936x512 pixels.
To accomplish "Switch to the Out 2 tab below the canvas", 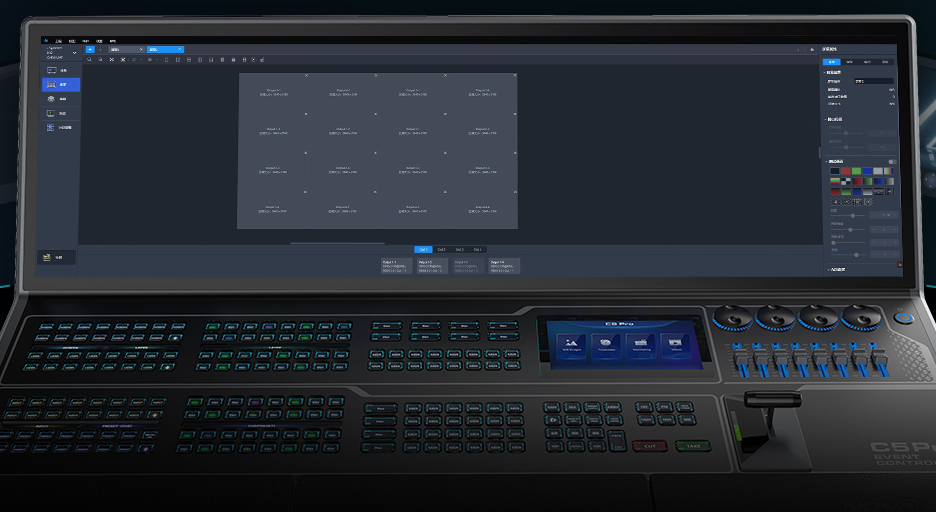I will pos(442,249).
